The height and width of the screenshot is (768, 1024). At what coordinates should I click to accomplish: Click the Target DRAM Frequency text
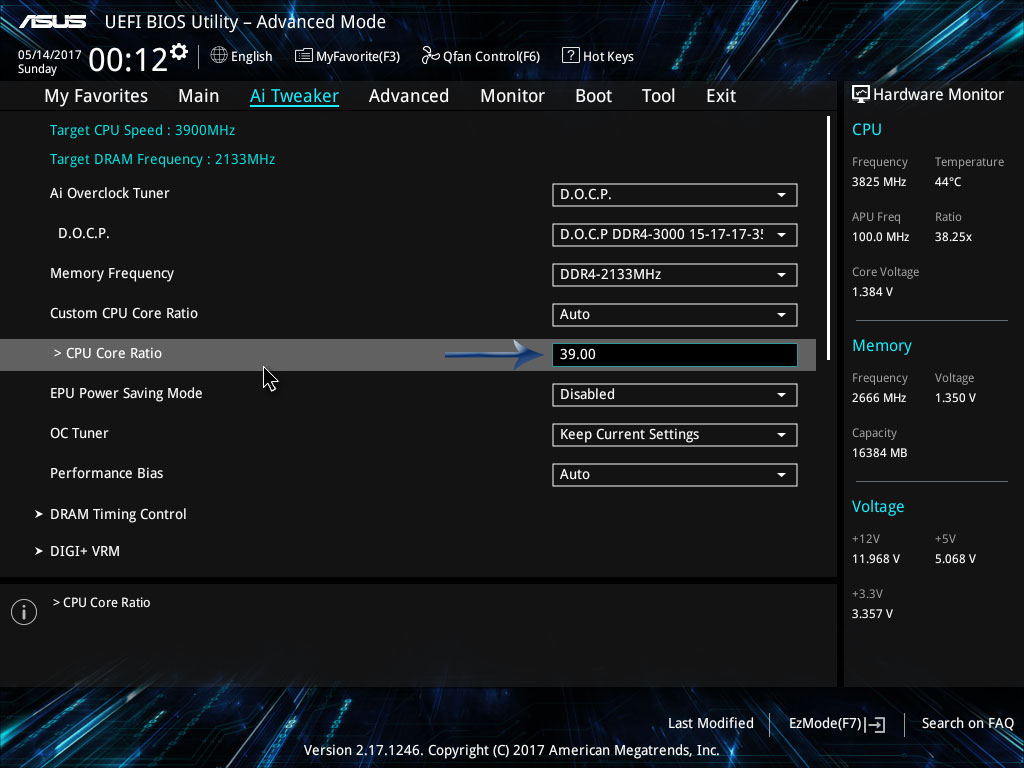[x=163, y=159]
